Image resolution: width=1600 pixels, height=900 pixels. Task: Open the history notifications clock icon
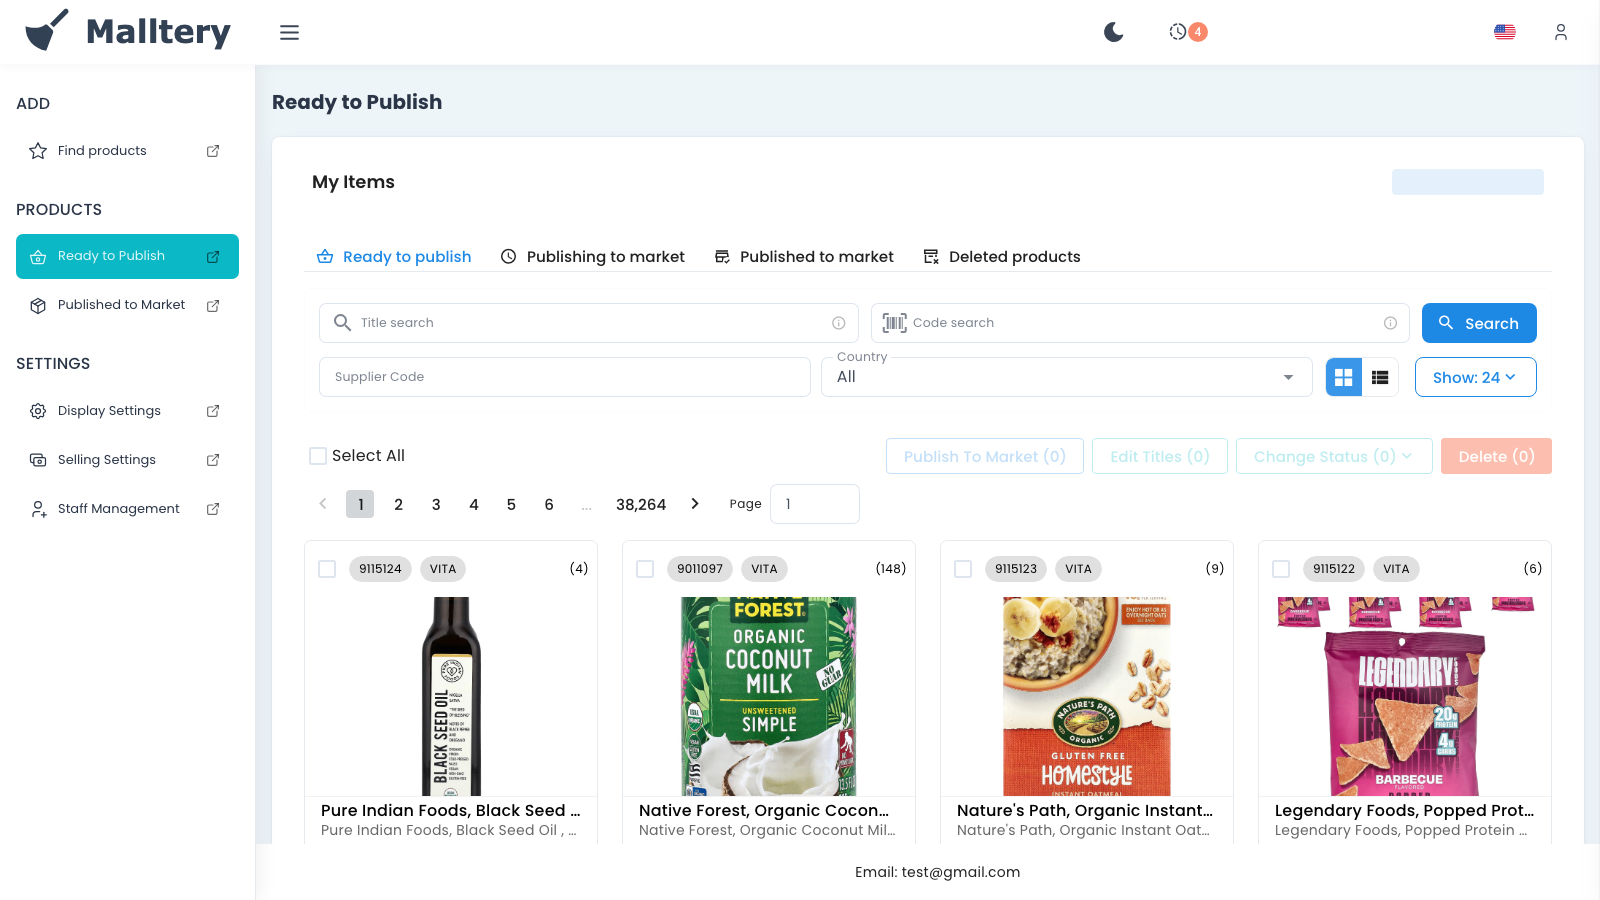[x=1178, y=32]
